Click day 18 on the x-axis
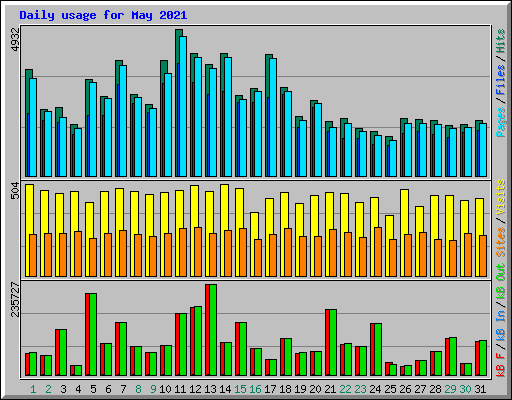 (285, 389)
